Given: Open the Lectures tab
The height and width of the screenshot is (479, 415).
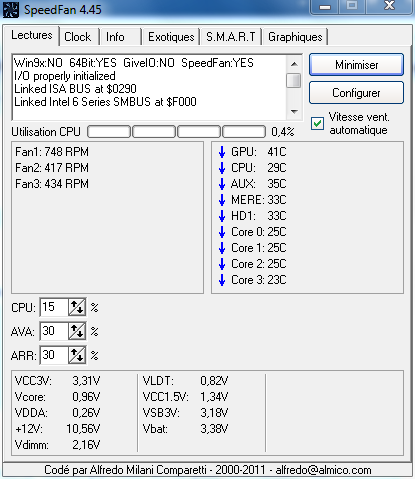Looking at the screenshot, I should [x=32, y=35].
